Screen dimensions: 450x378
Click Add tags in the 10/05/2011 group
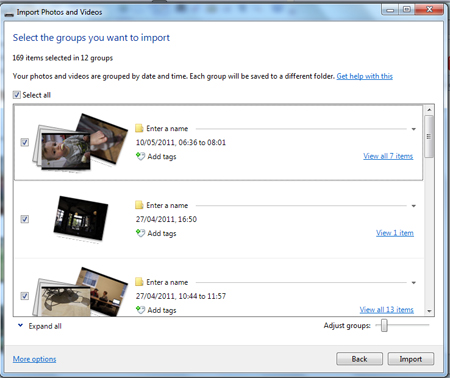162,156
